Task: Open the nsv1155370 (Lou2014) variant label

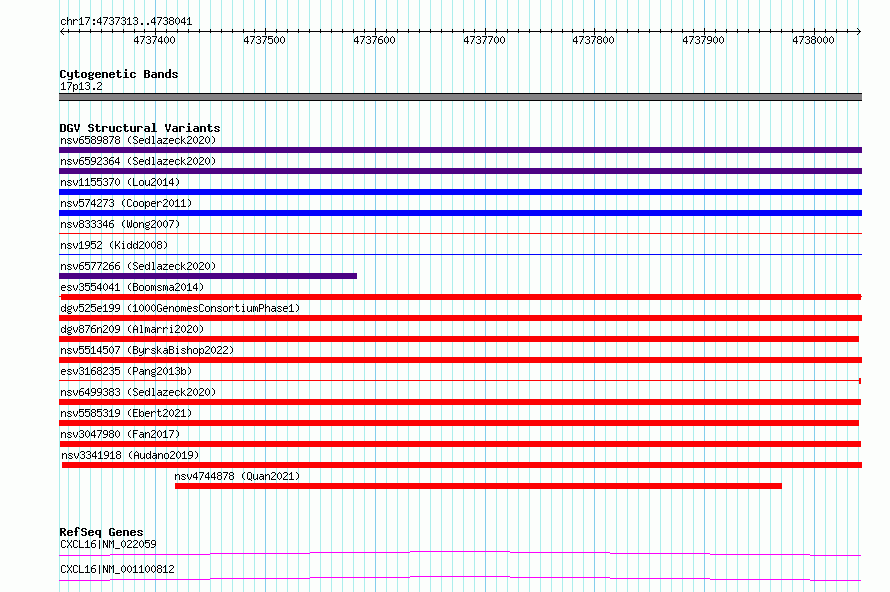Action: pyautogui.click(x=120, y=182)
